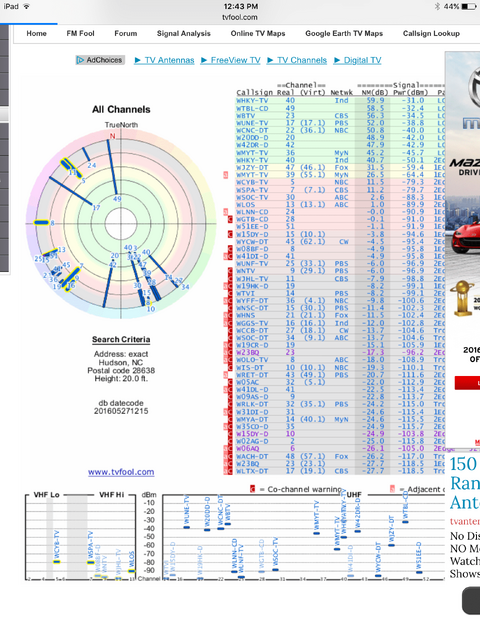Tap the battery indicator icon
This screenshot has height=640, width=480.
pos(468,6)
